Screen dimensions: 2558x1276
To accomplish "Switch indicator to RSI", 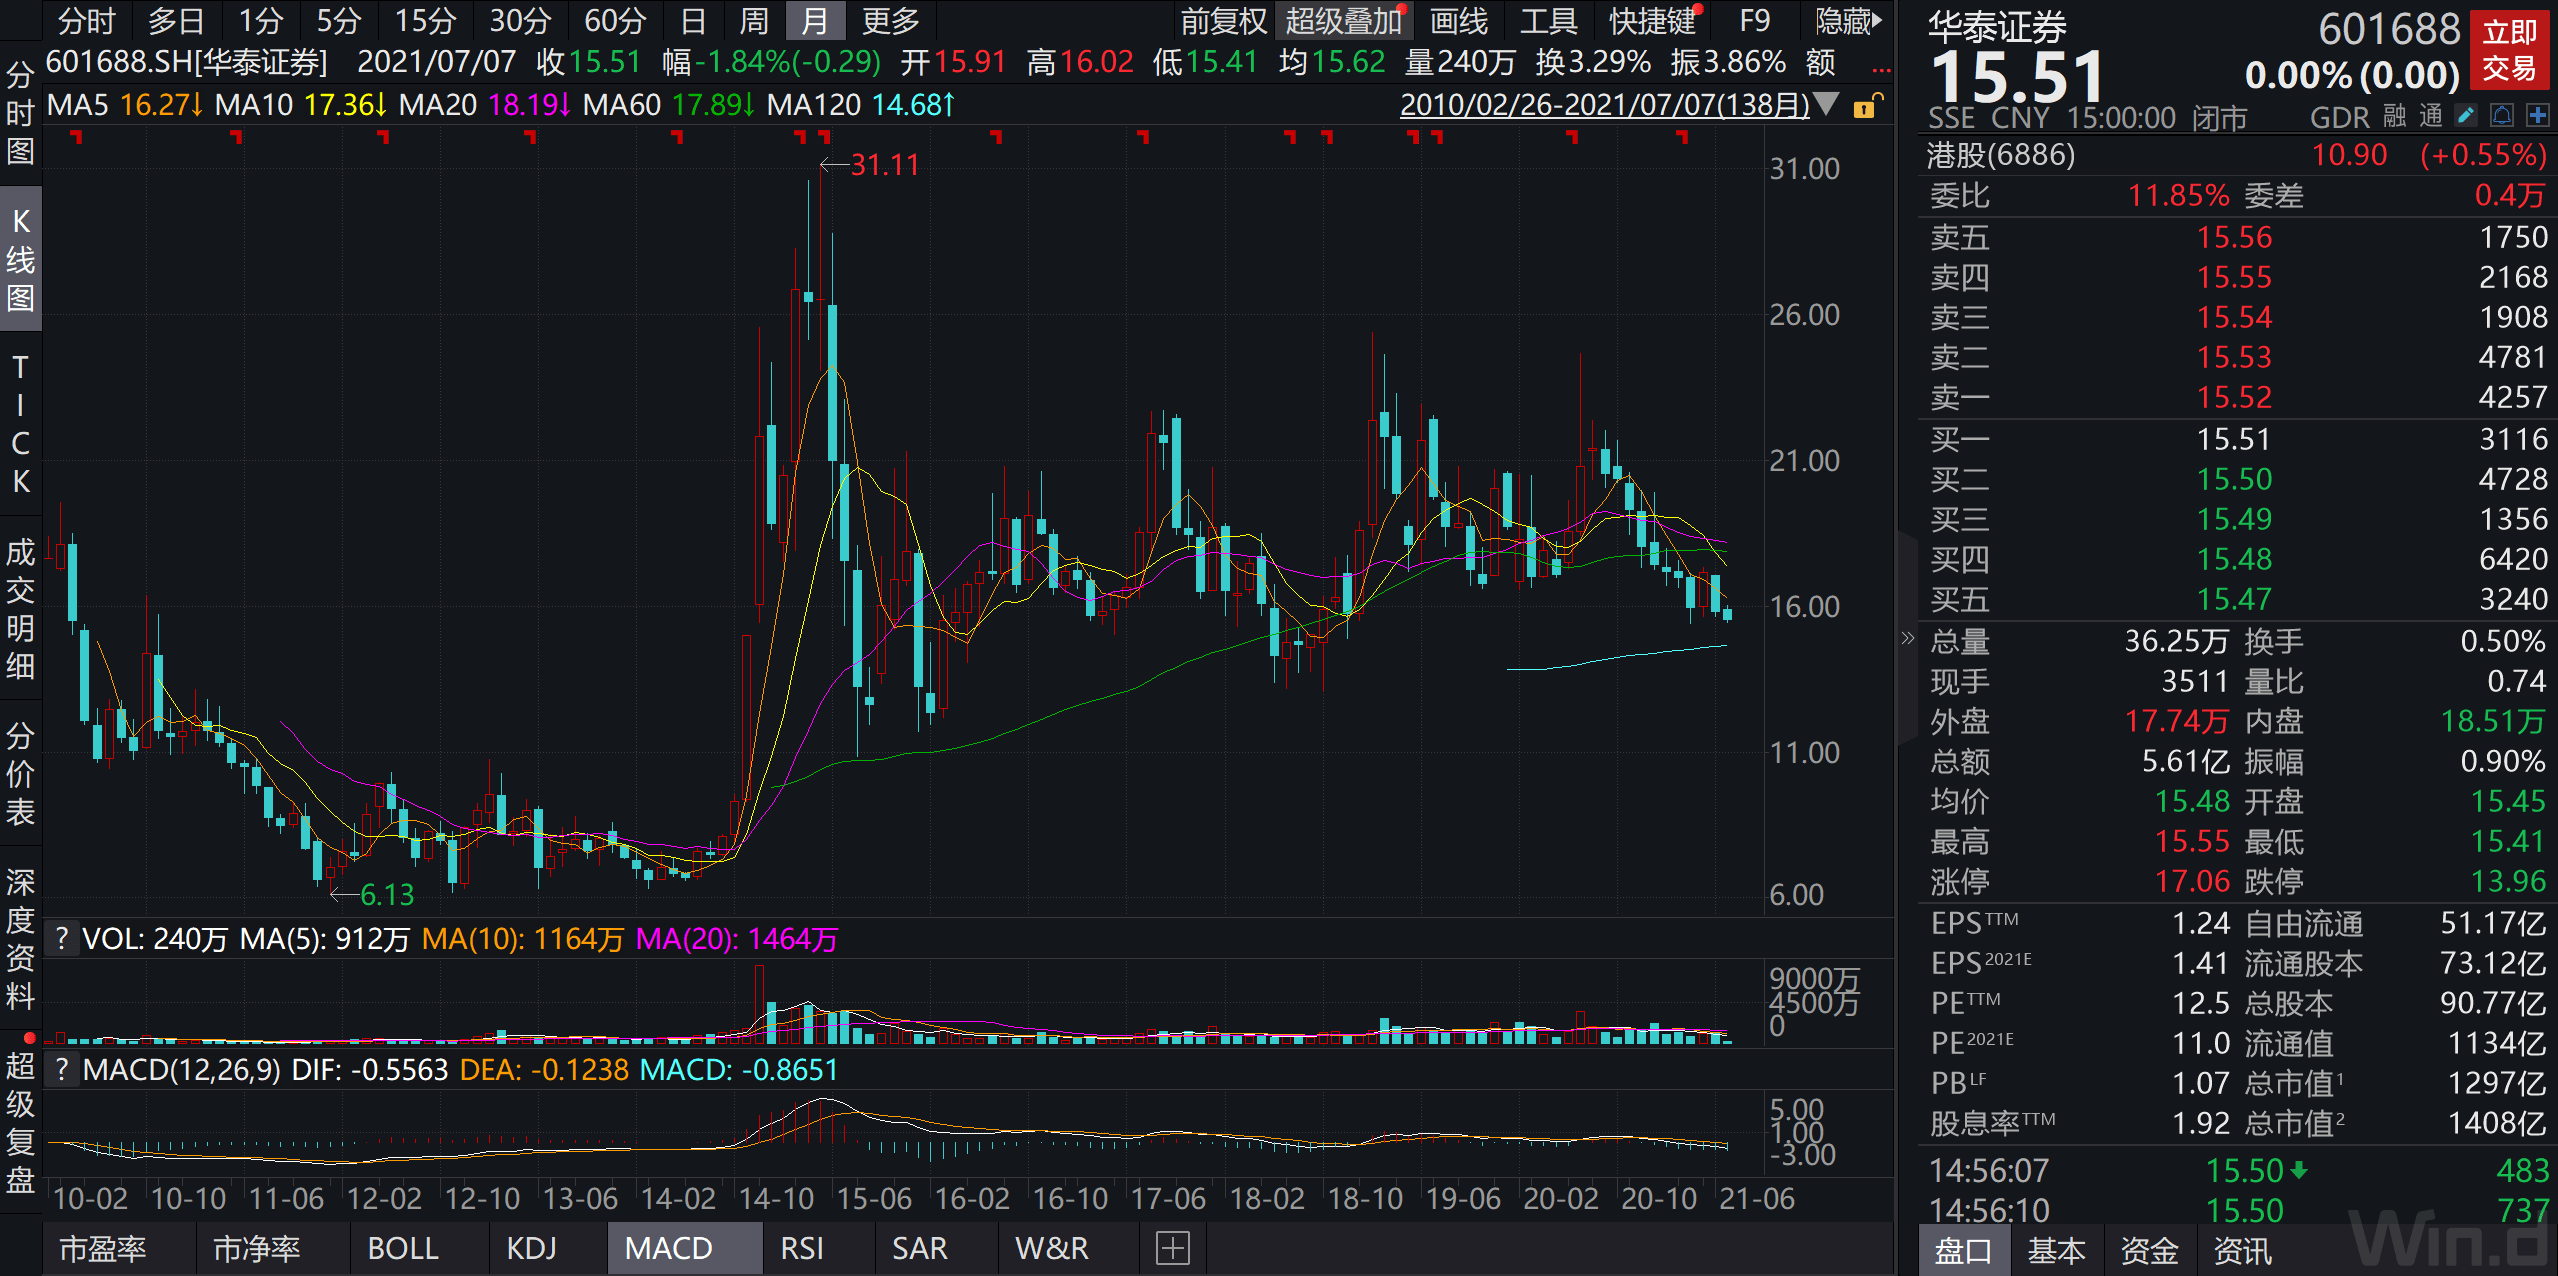I will (x=802, y=1248).
